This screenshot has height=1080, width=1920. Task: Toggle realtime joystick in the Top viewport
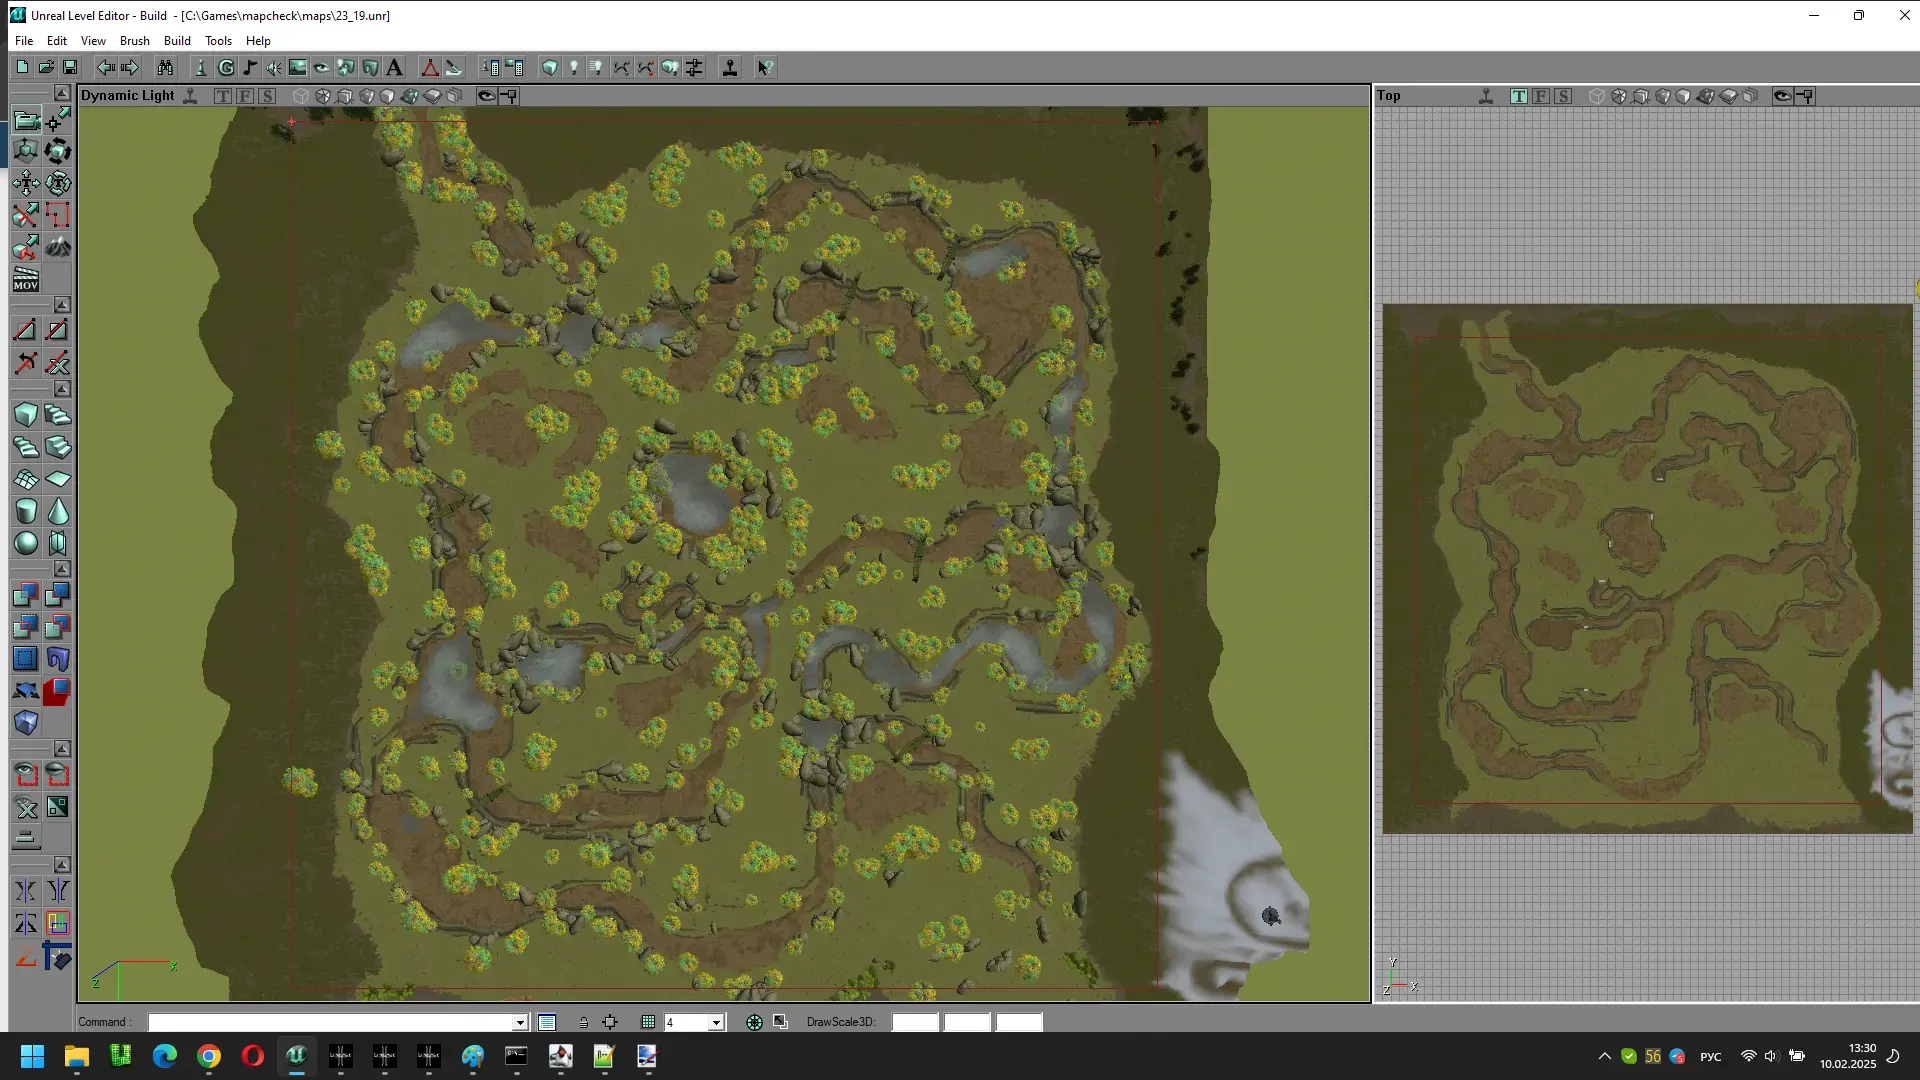pyautogui.click(x=1486, y=96)
